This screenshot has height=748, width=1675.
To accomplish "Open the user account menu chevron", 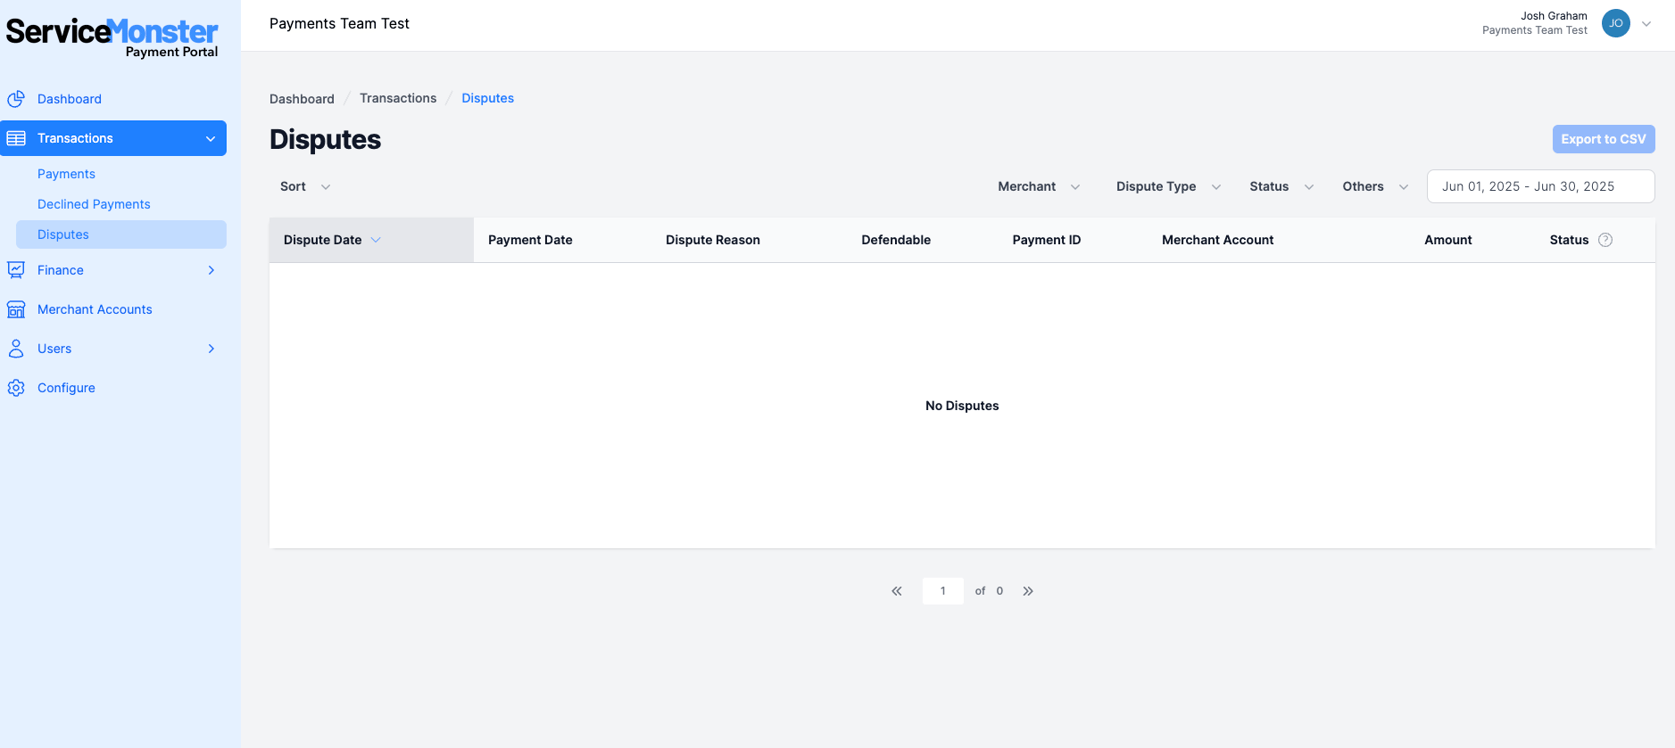I will coord(1646,24).
